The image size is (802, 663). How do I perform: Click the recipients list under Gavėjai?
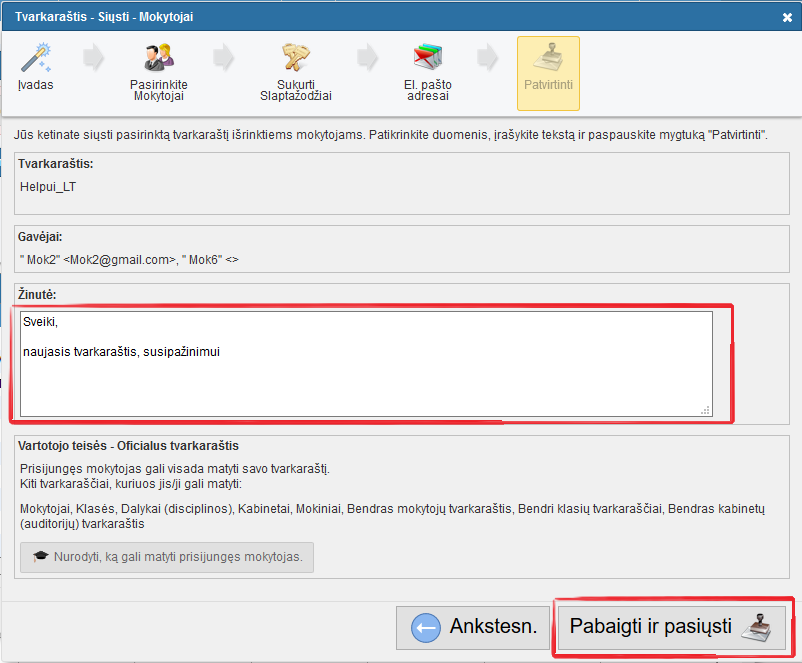click(130, 260)
